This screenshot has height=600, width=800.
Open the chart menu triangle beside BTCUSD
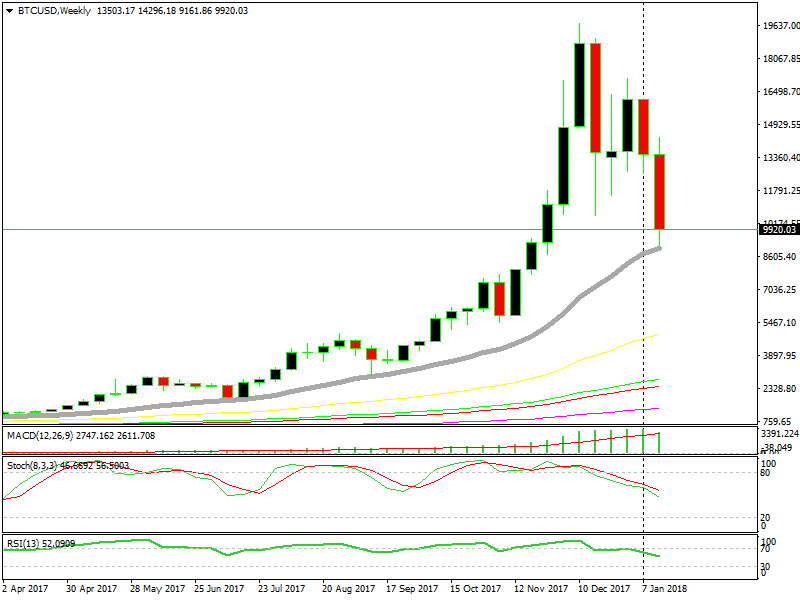[x=9, y=11]
